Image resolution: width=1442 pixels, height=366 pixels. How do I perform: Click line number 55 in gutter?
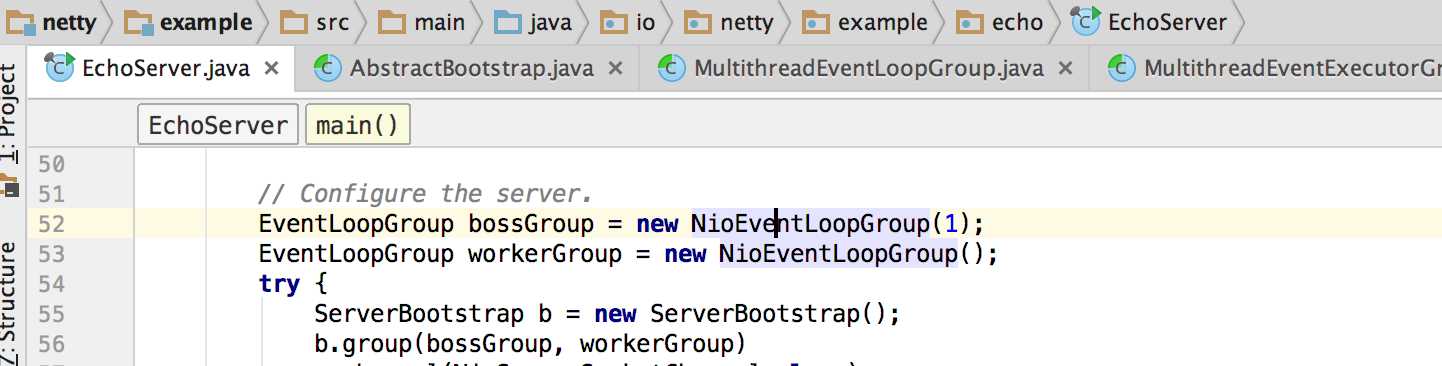pyautogui.click(x=50, y=315)
